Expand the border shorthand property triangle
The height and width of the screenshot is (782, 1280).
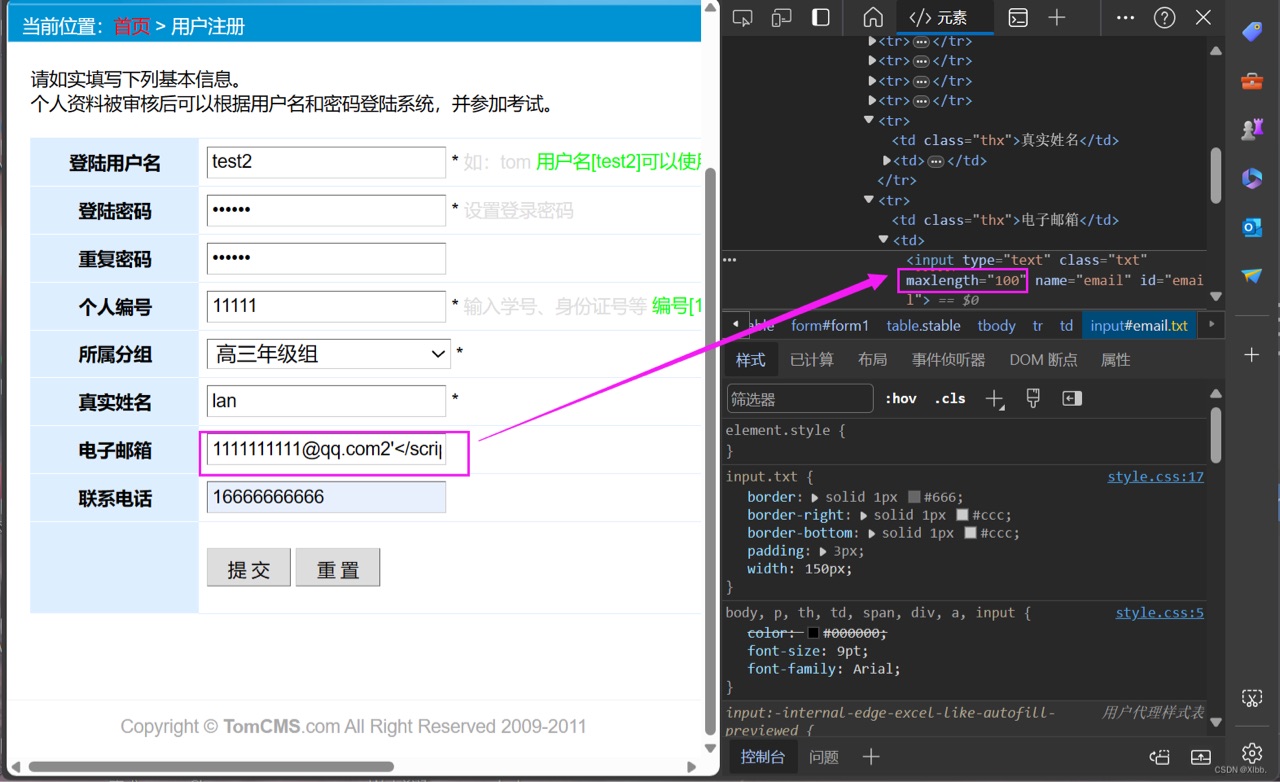pos(815,497)
